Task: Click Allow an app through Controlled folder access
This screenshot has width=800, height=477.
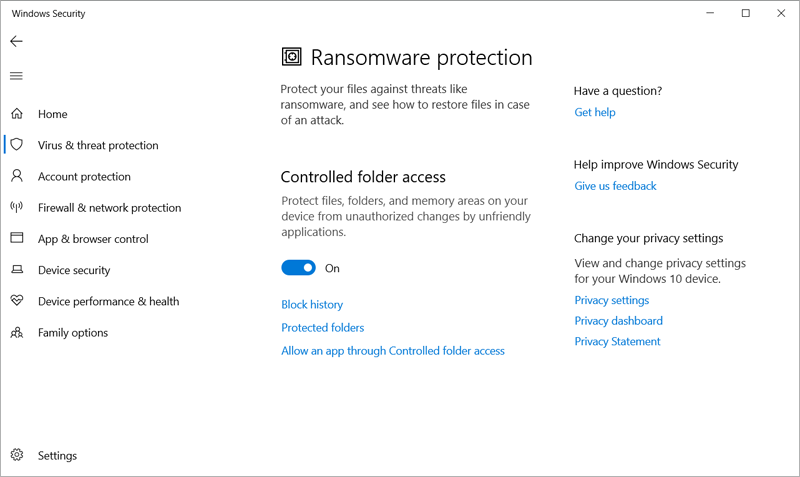Action: pos(393,351)
